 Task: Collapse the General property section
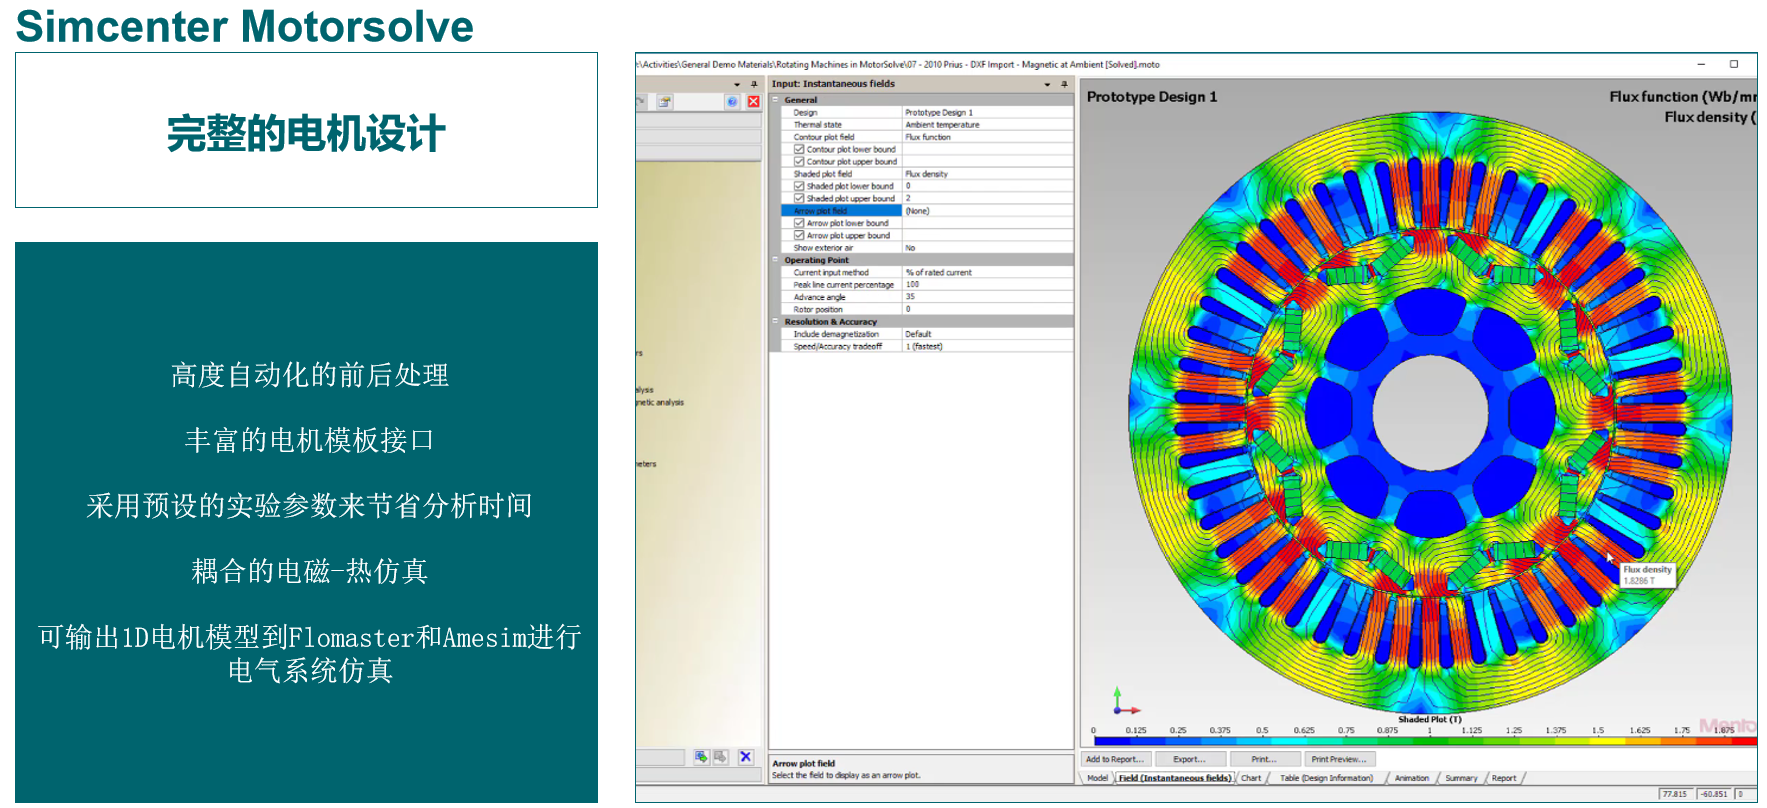coord(776,100)
